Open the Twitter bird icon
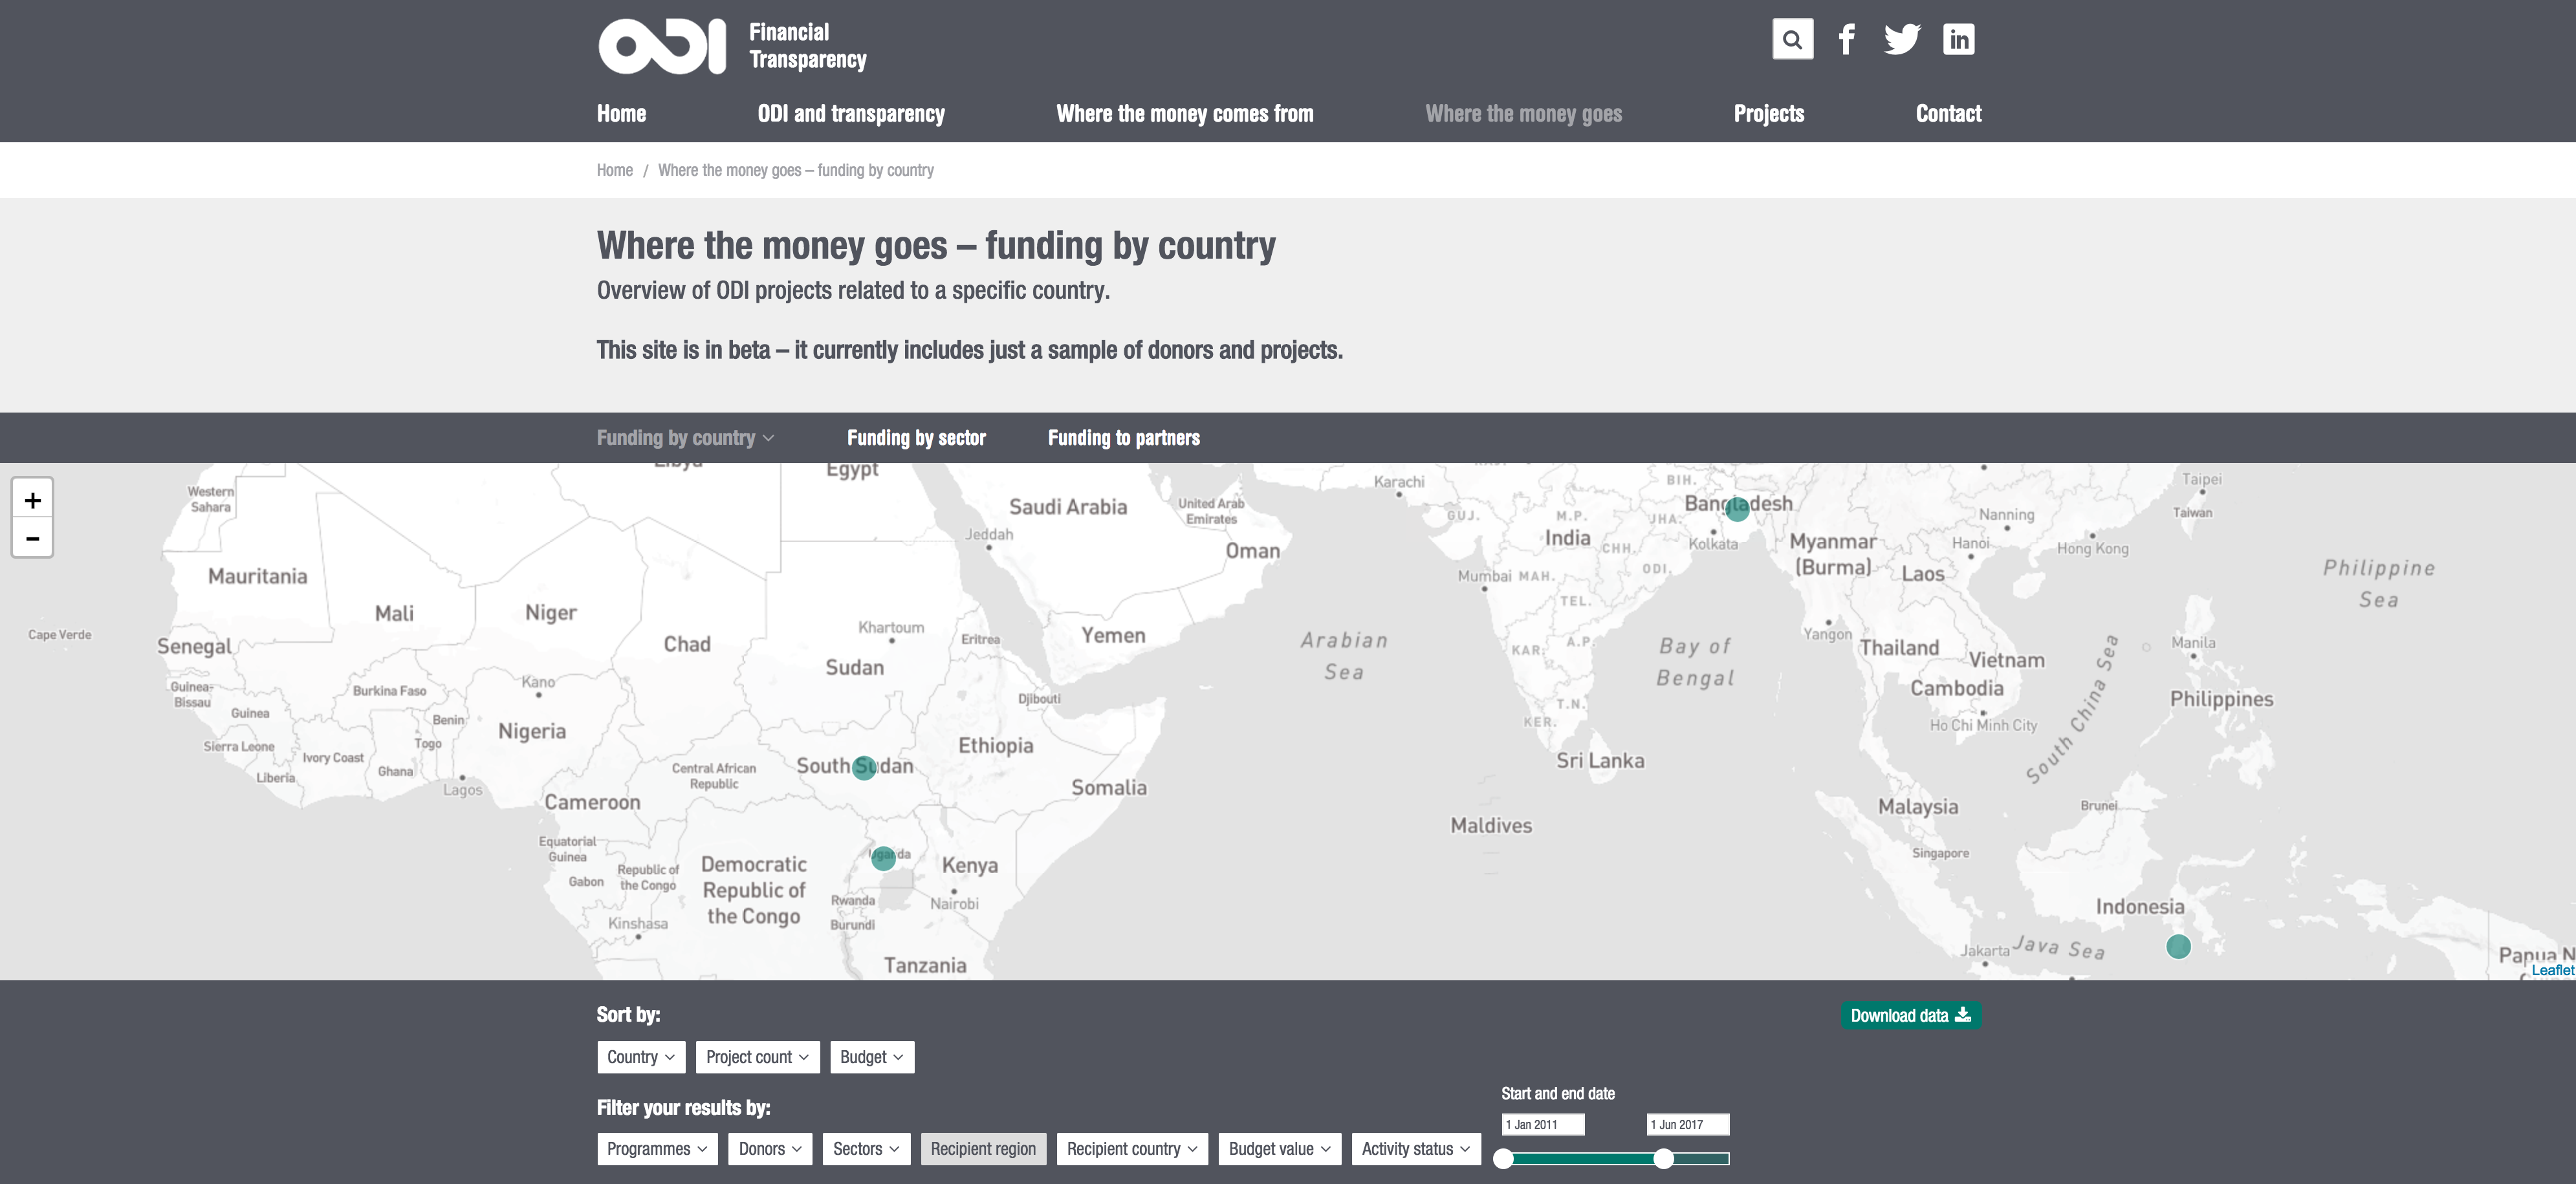The height and width of the screenshot is (1184, 2576). click(1901, 40)
